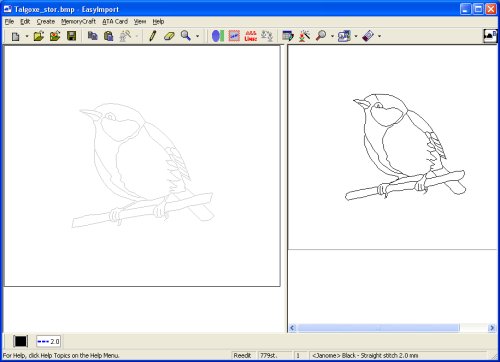Click the stitch length 2.0 button
This screenshot has width=500, height=362.
pos(48,341)
